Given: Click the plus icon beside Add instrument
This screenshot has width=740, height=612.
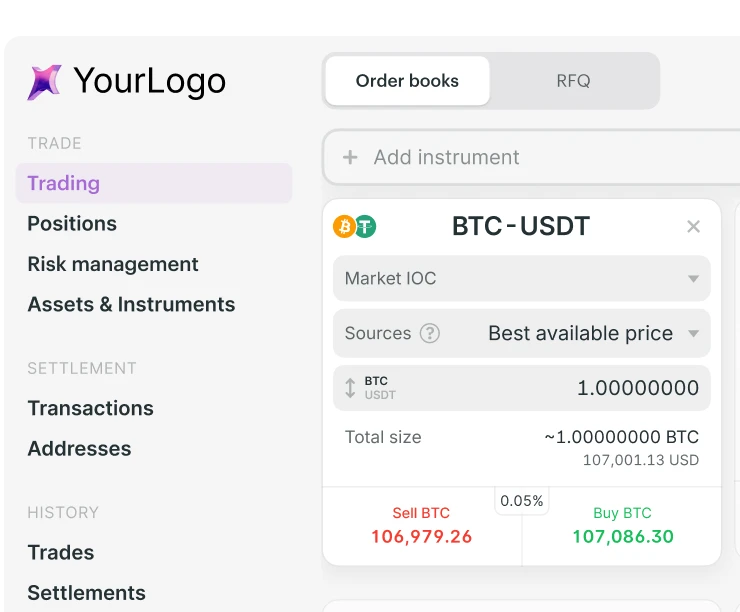Looking at the screenshot, I should [x=350, y=158].
